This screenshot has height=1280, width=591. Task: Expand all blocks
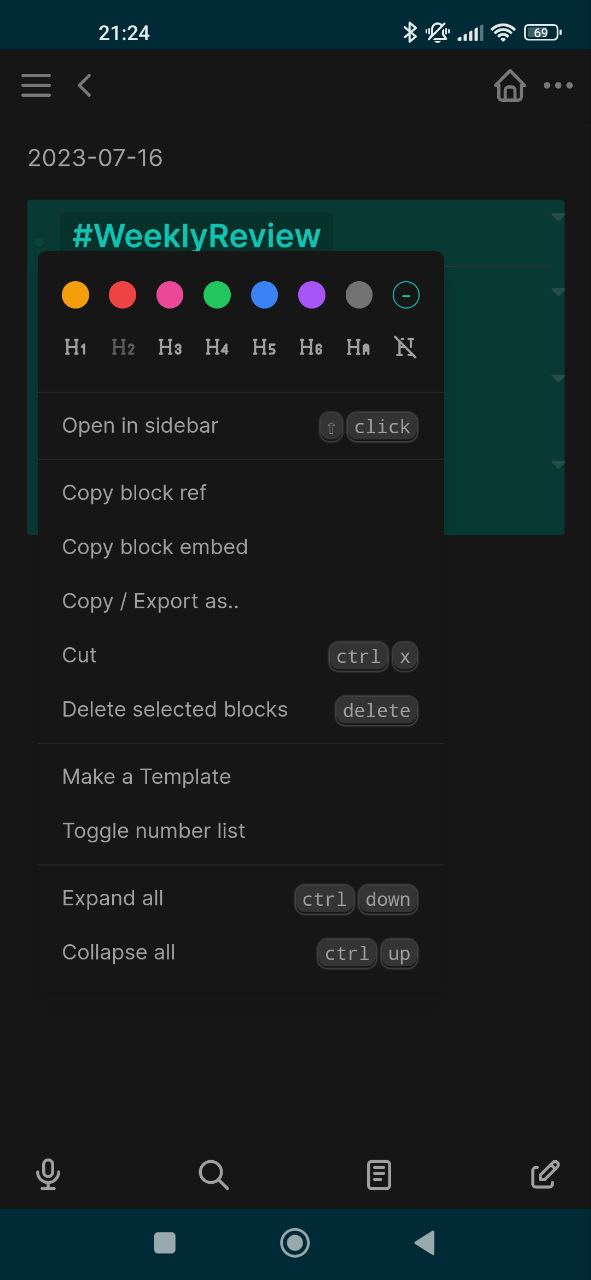112,897
